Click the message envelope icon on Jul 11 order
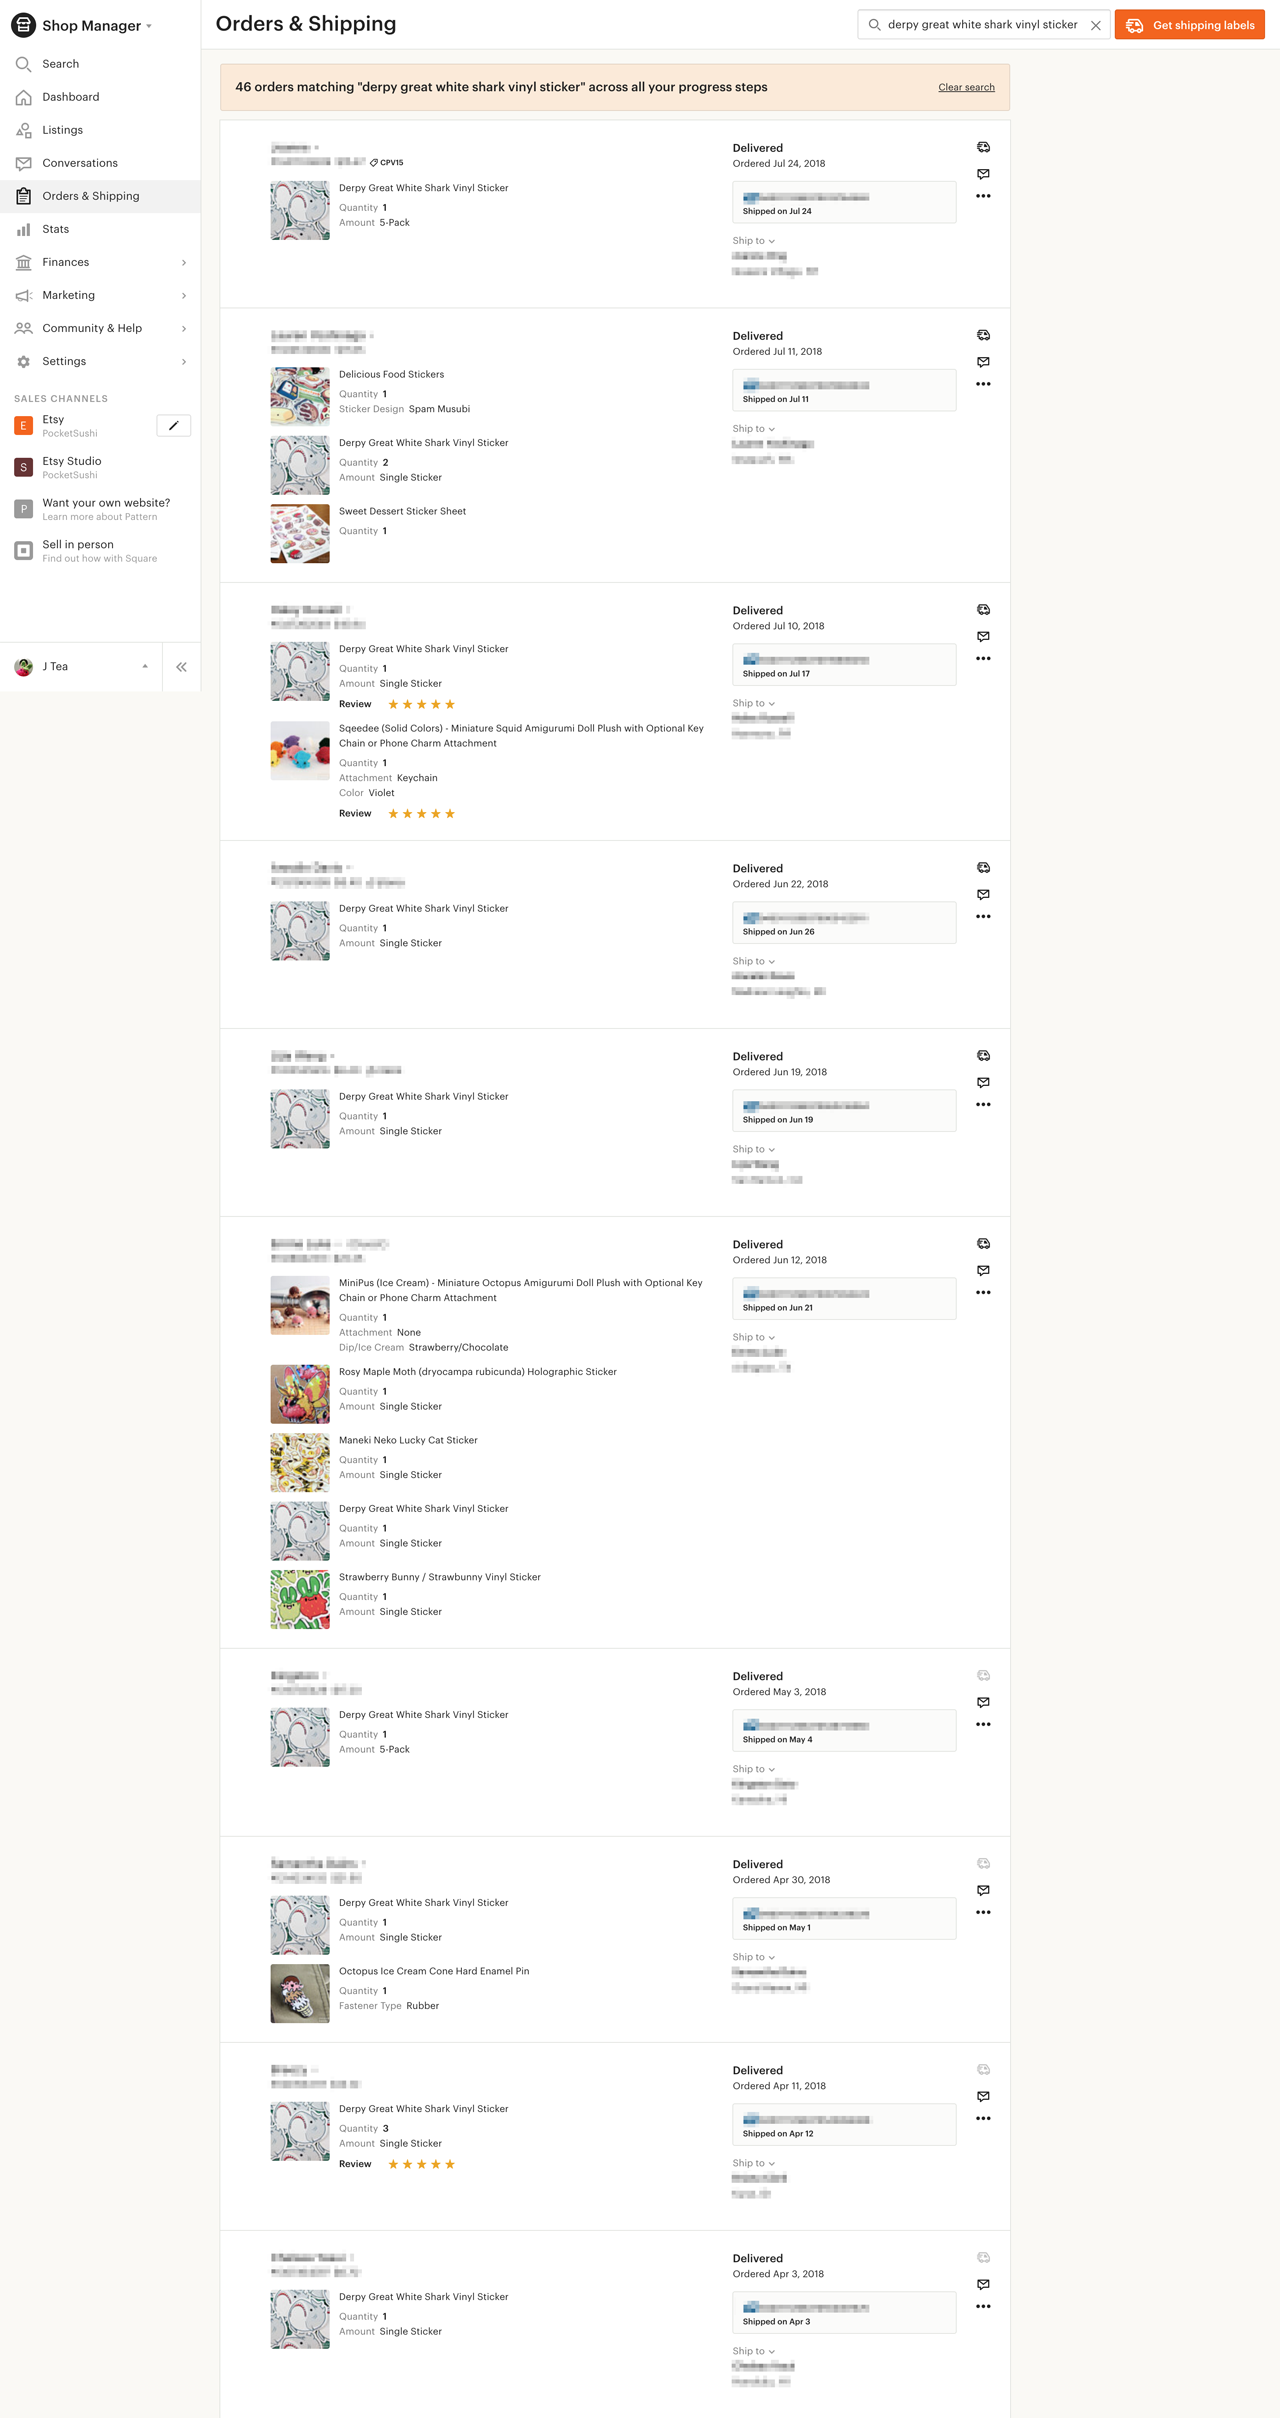Screen dimensions: 1280x2418 pyautogui.click(x=983, y=362)
